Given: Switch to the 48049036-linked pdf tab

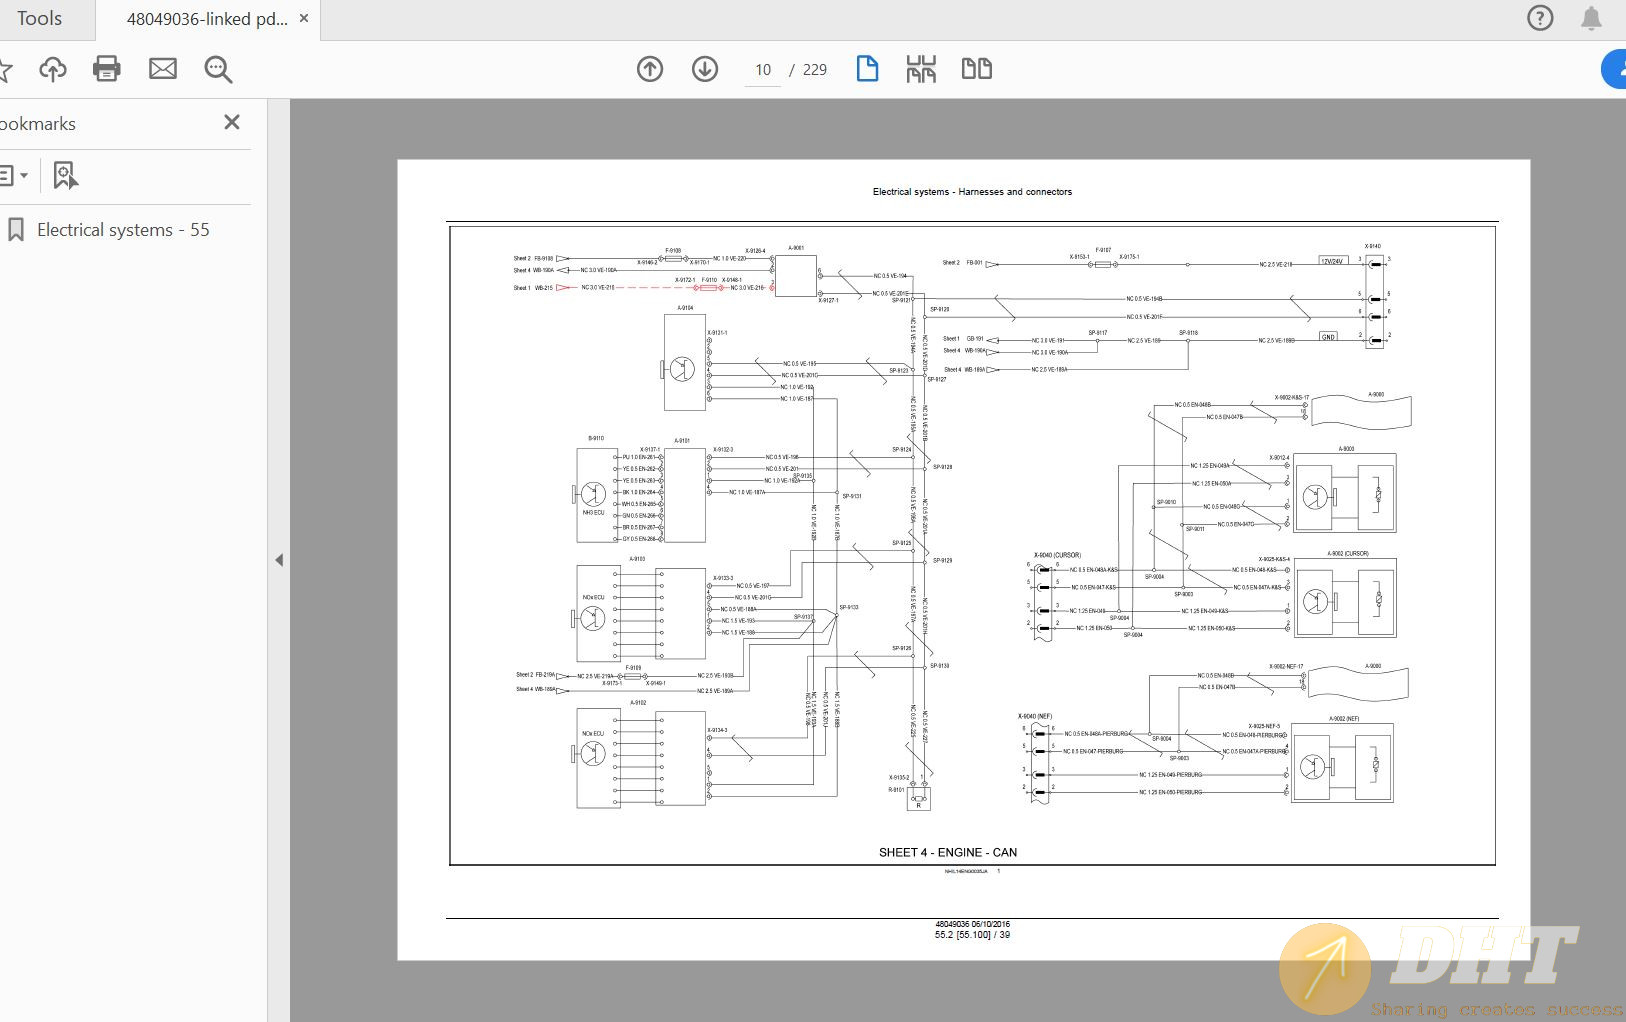Looking at the screenshot, I should pos(206,19).
